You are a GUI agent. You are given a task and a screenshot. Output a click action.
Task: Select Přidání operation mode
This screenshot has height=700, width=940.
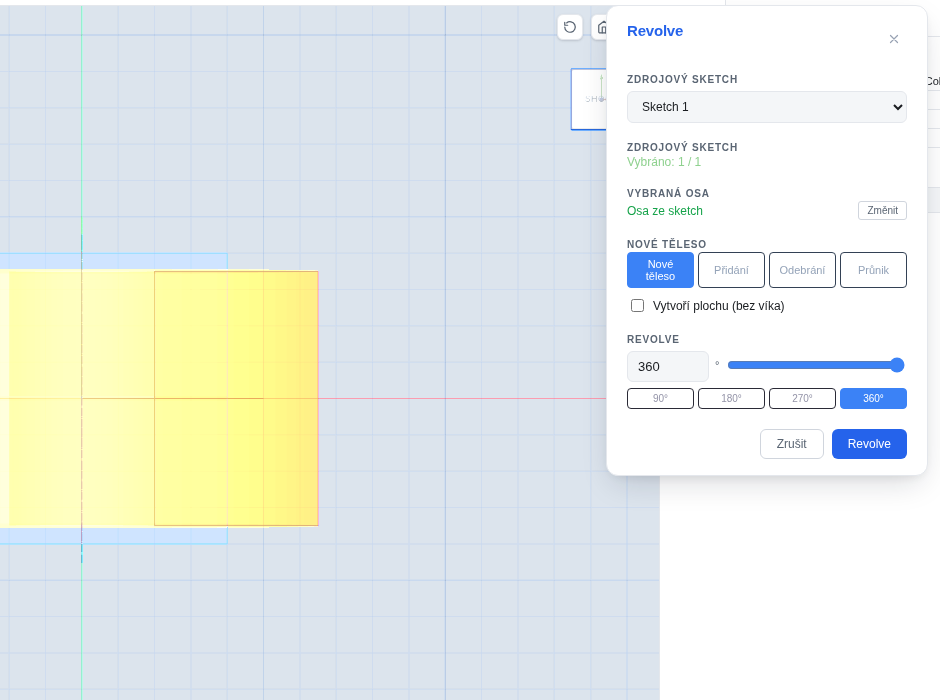tap(731, 270)
